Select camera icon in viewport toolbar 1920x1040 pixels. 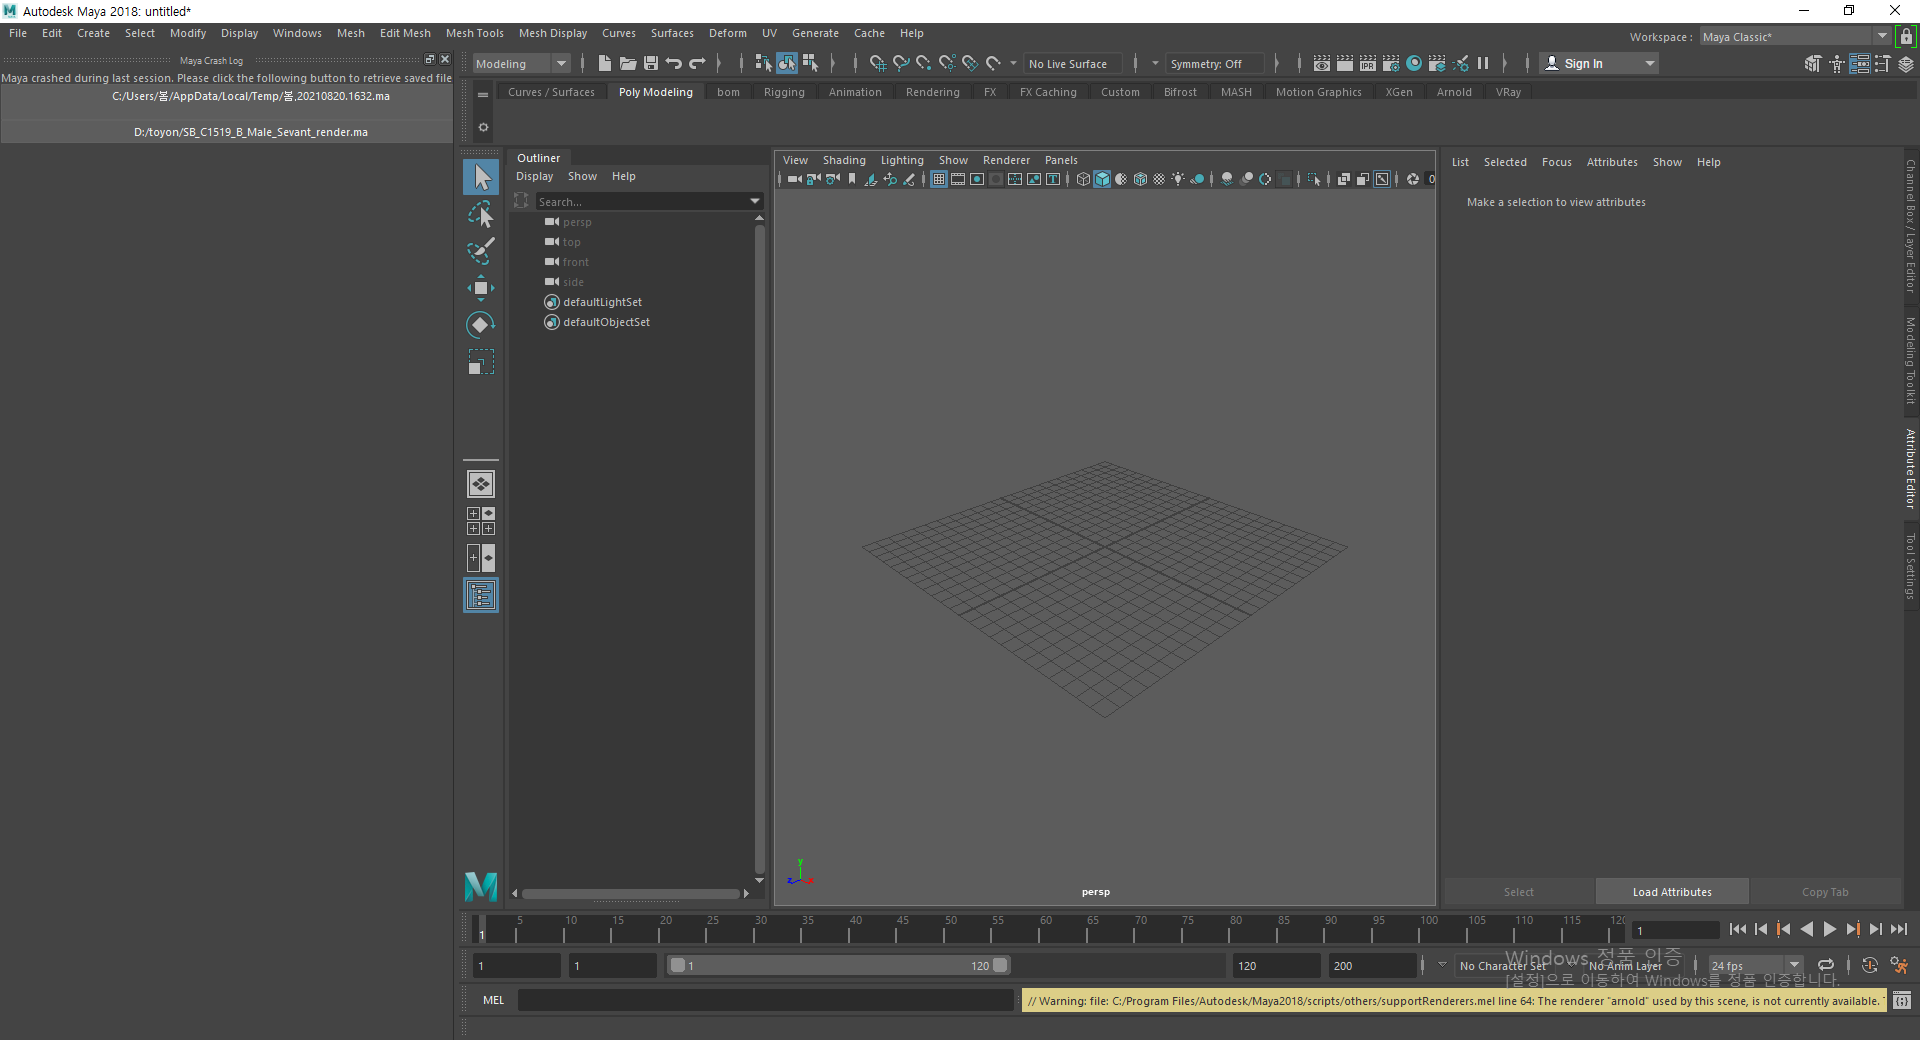794,179
